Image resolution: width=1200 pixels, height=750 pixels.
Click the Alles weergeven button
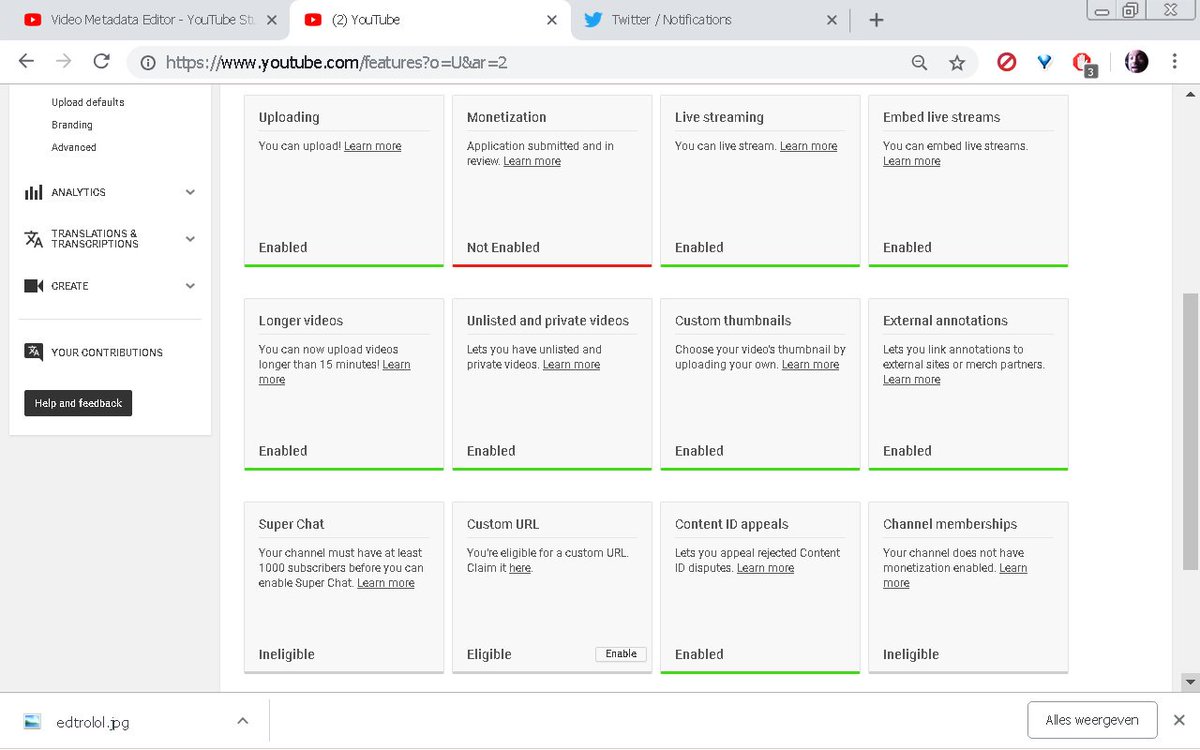1092,720
